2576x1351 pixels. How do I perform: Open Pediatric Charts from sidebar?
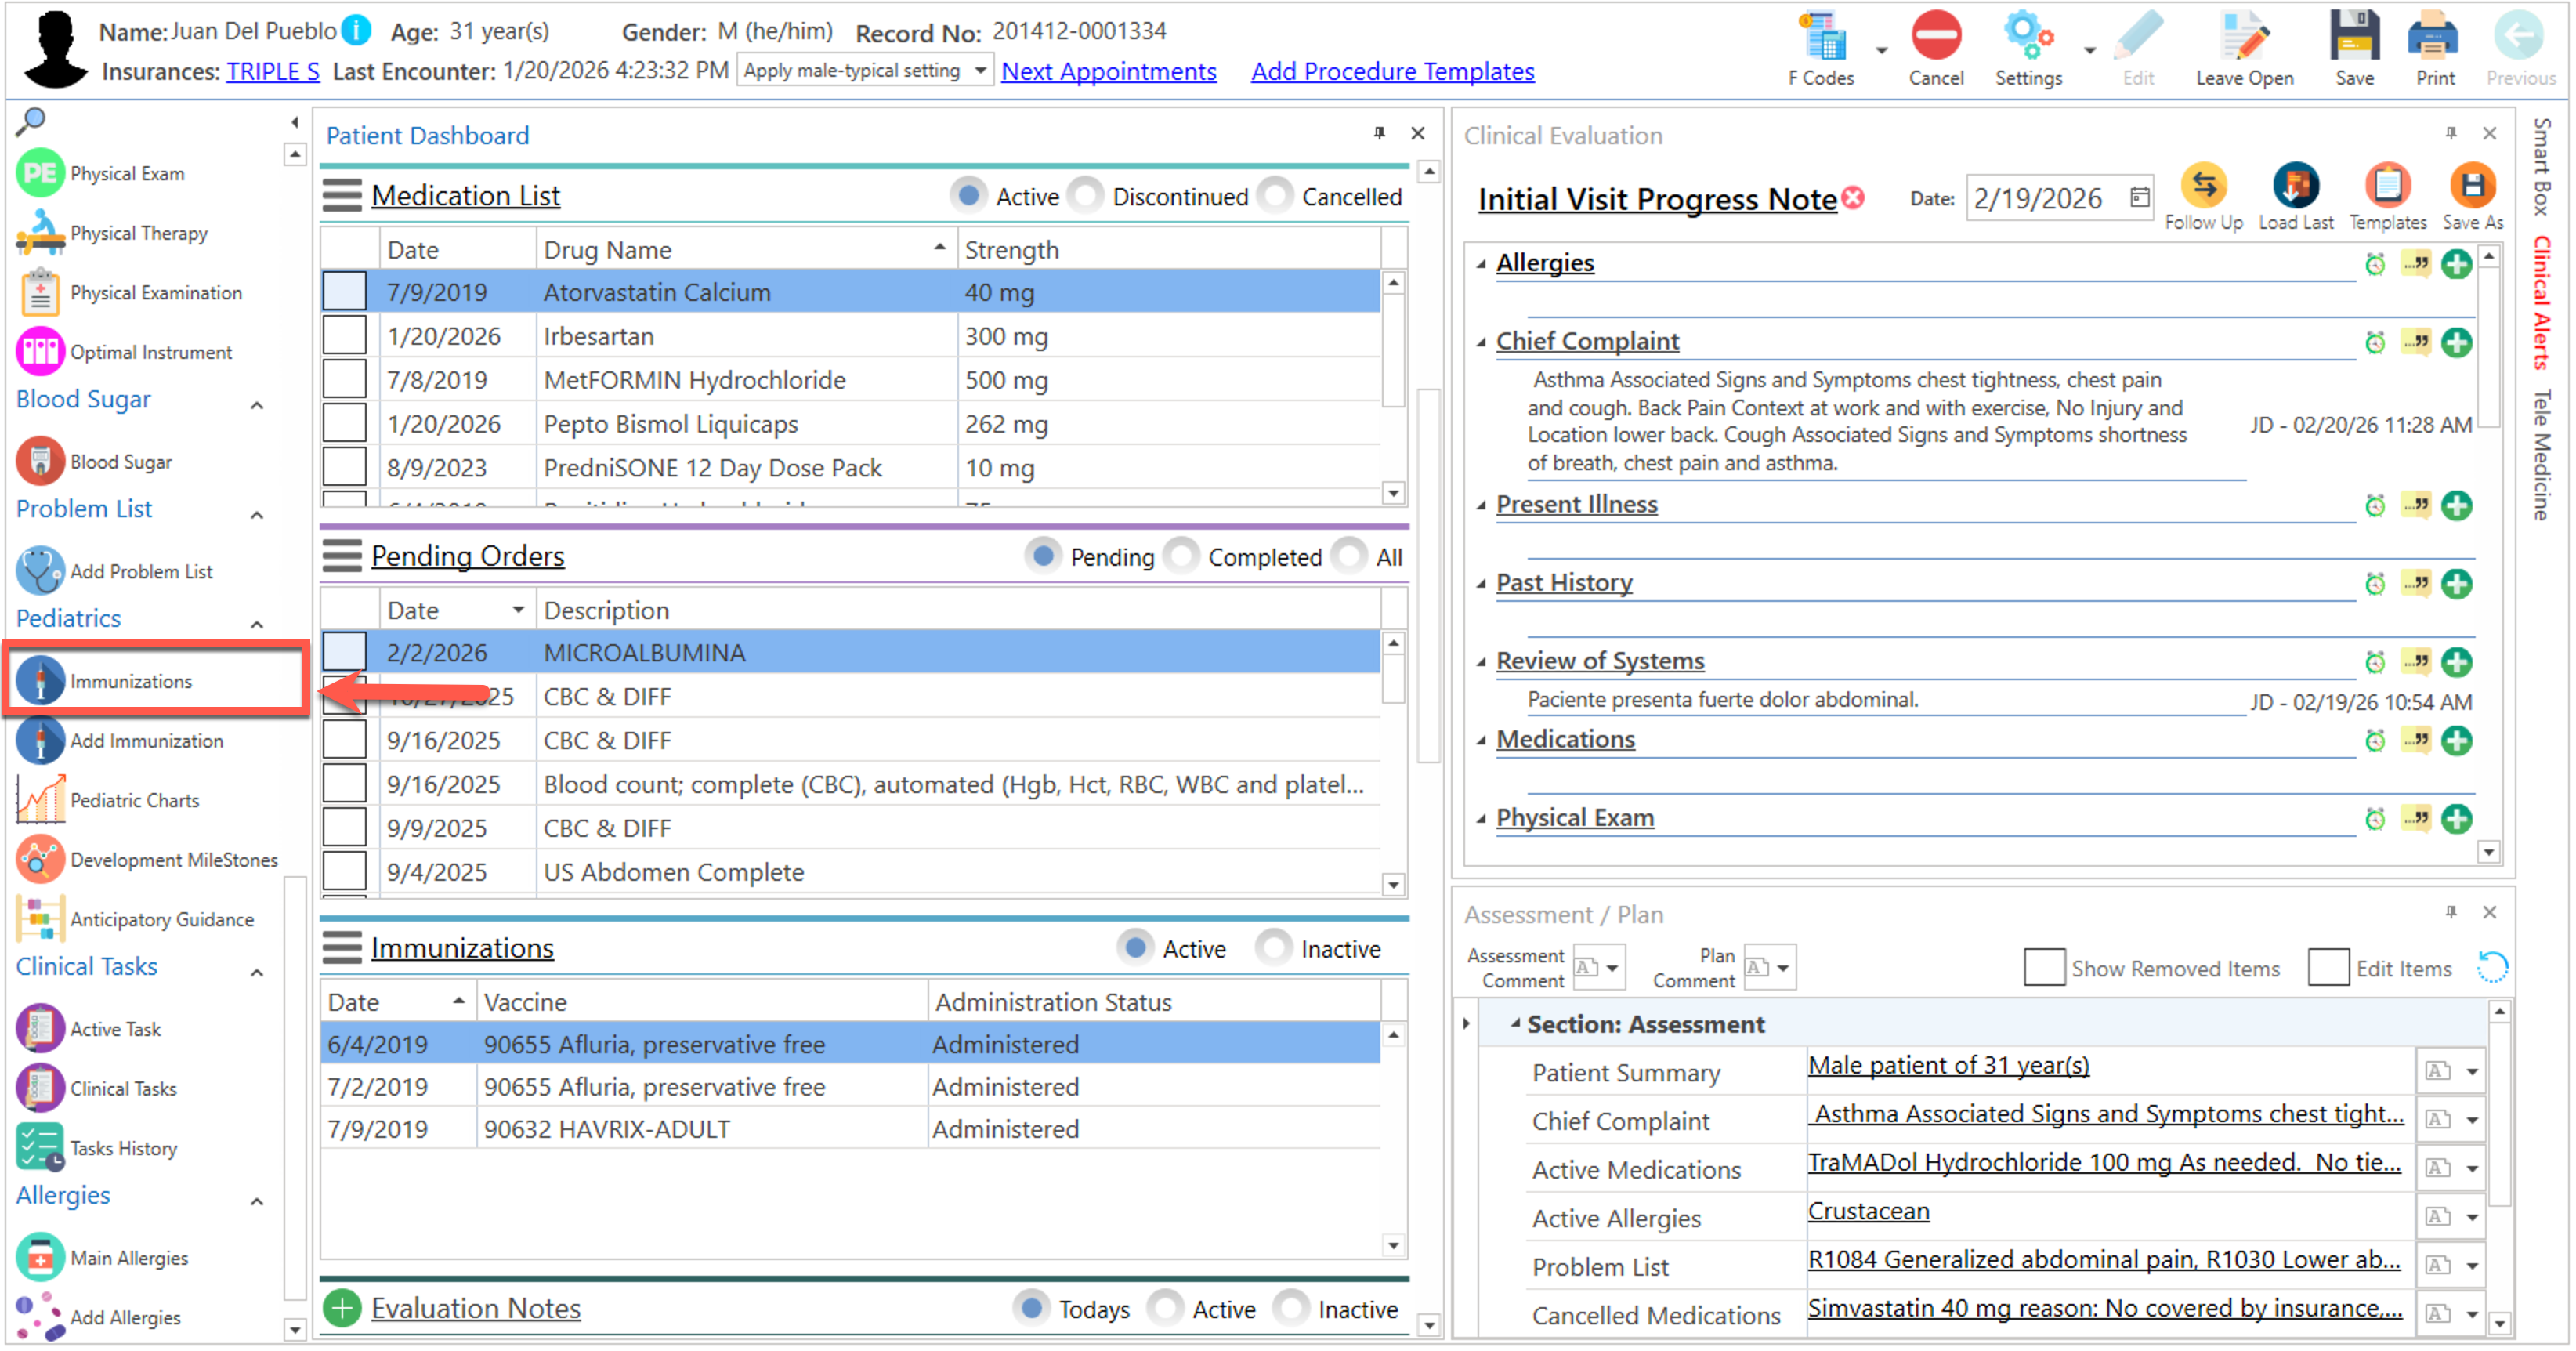tap(134, 800)
